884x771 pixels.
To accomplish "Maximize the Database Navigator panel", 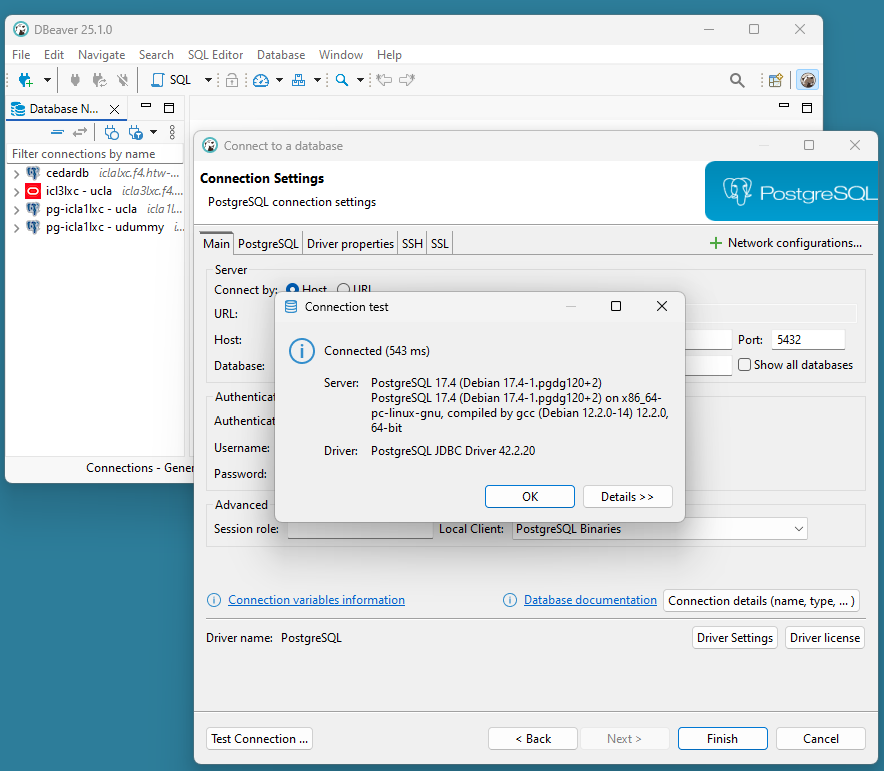I will click(169, 108).
